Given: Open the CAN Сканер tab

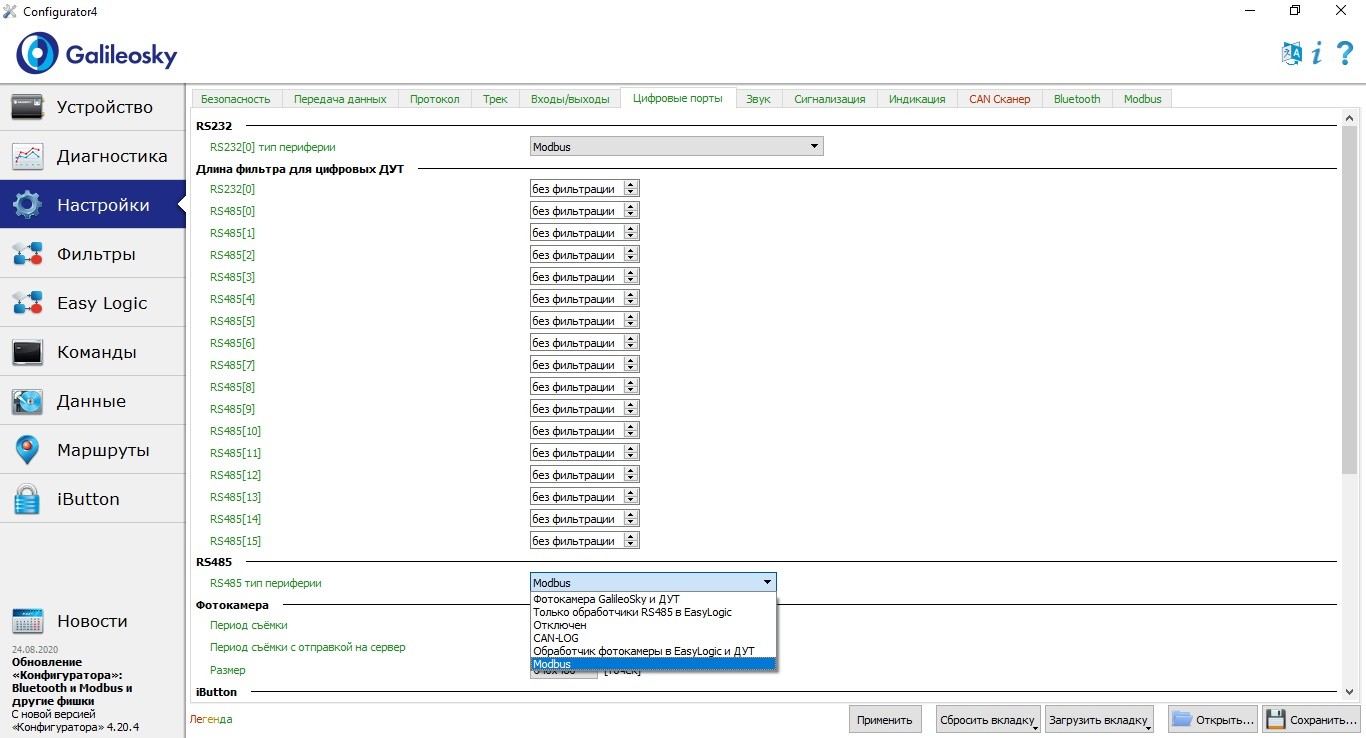Looking at the screenshot, I should click(x=999, y=99).
